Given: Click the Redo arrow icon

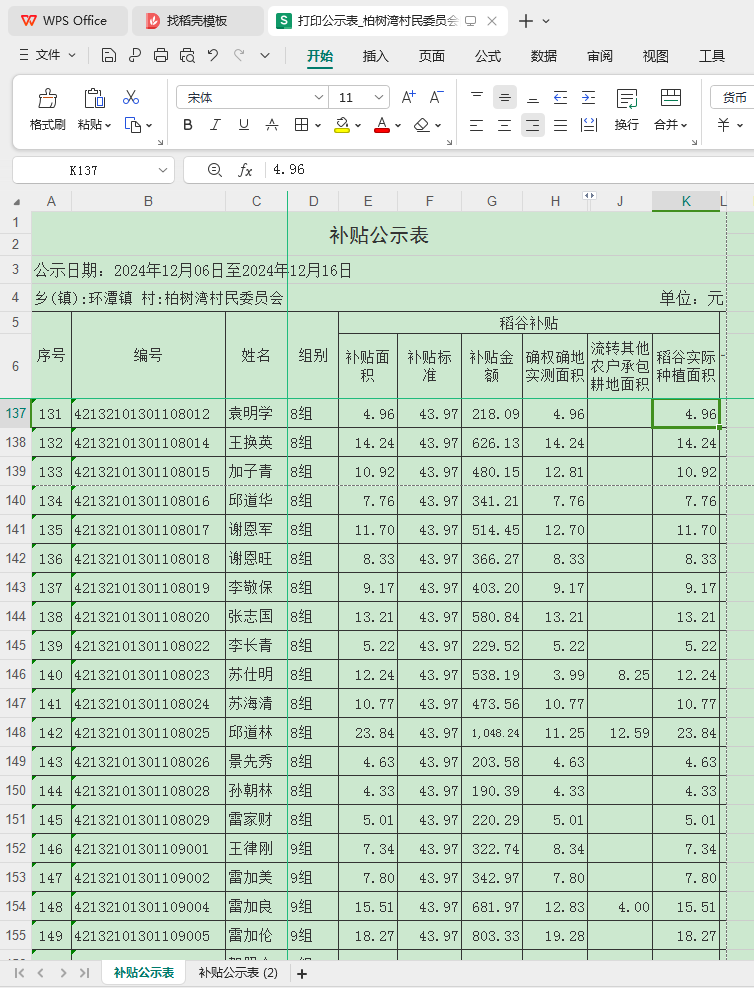Looking at the screenshot, I should (239, 55).
